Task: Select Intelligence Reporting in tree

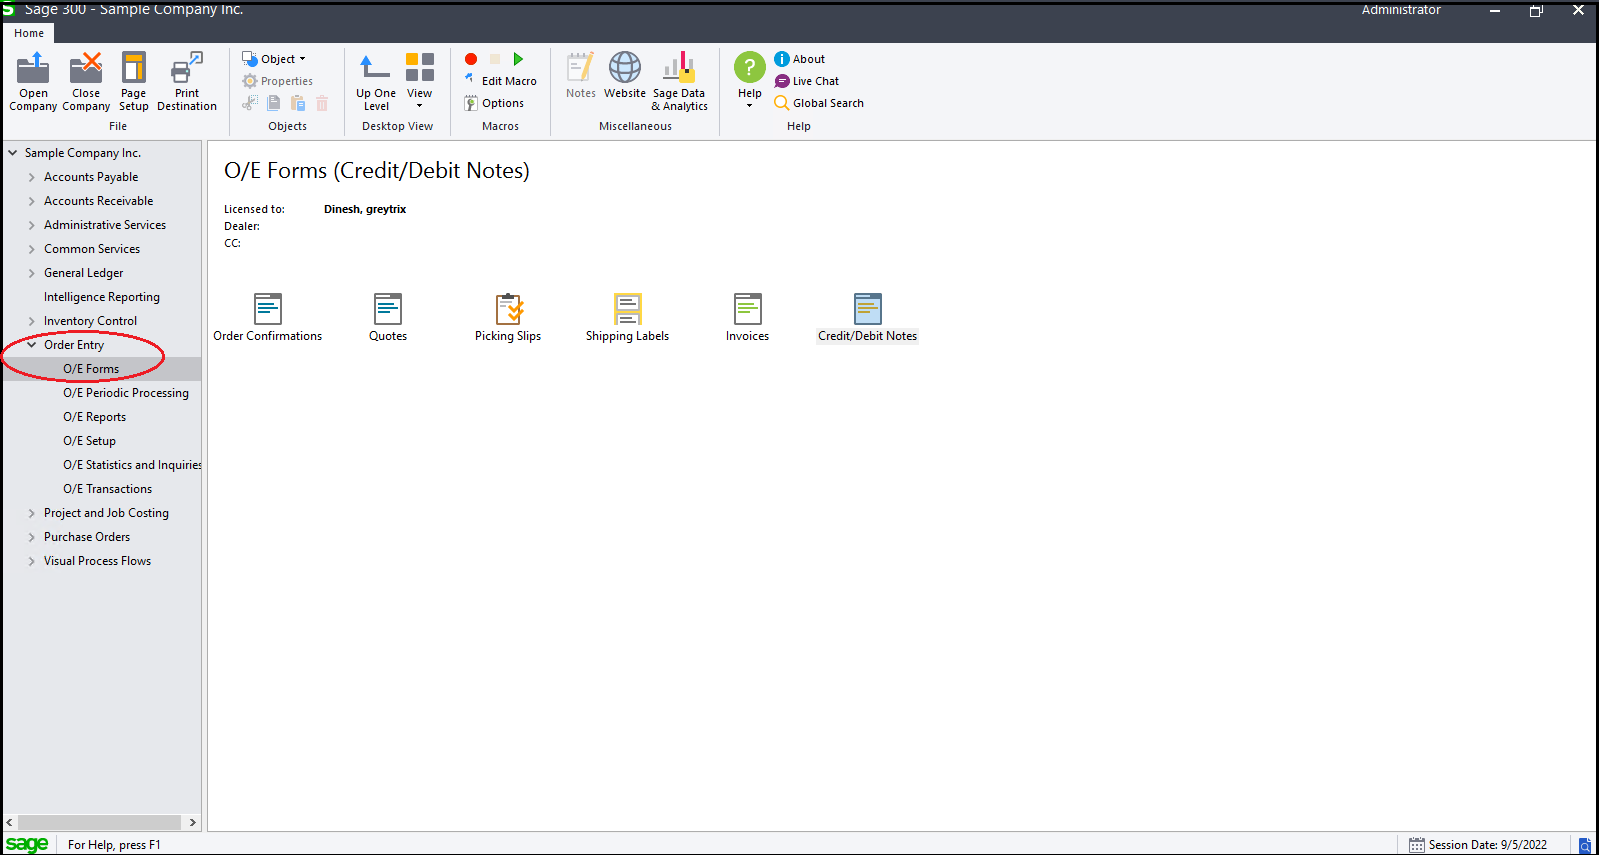Action: tap(102, 297)
